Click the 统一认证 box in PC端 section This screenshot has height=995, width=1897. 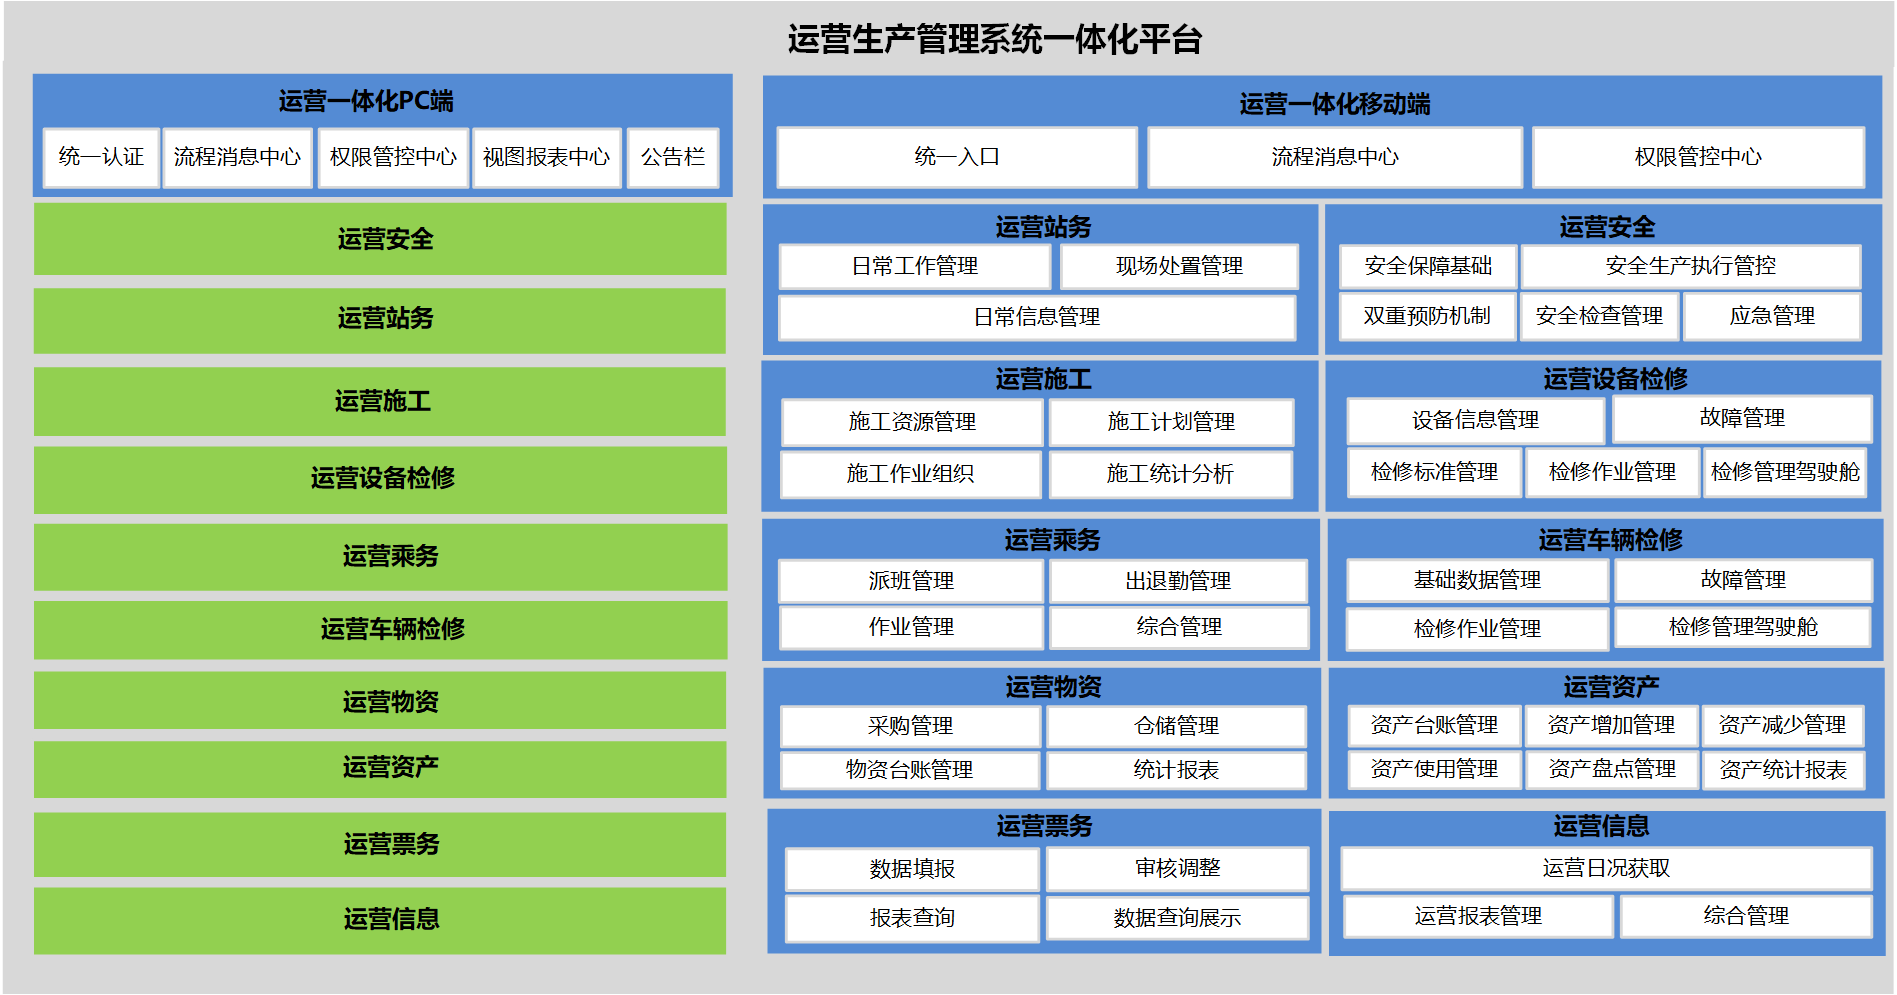coord(101,157)
